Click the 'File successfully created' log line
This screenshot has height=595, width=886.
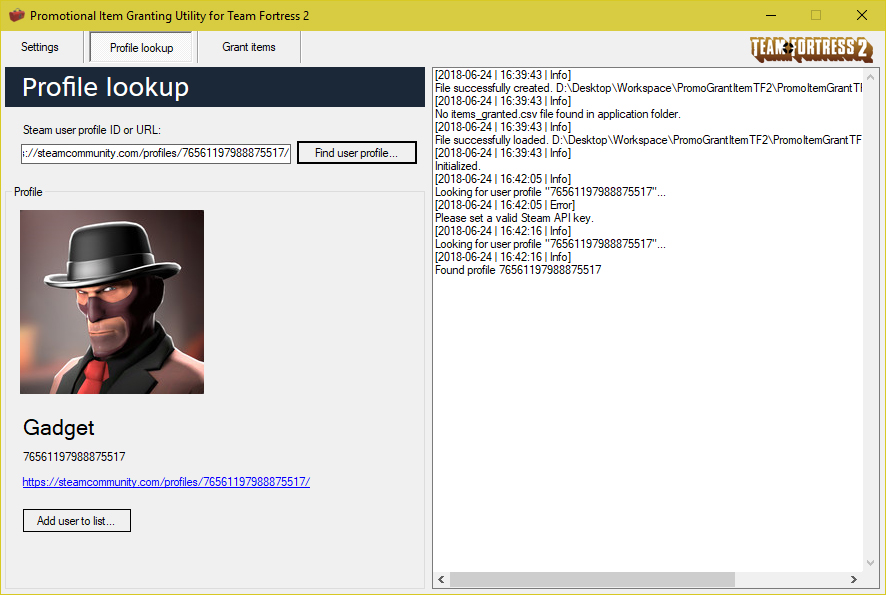pyautogui.click(x=648, y=88)
